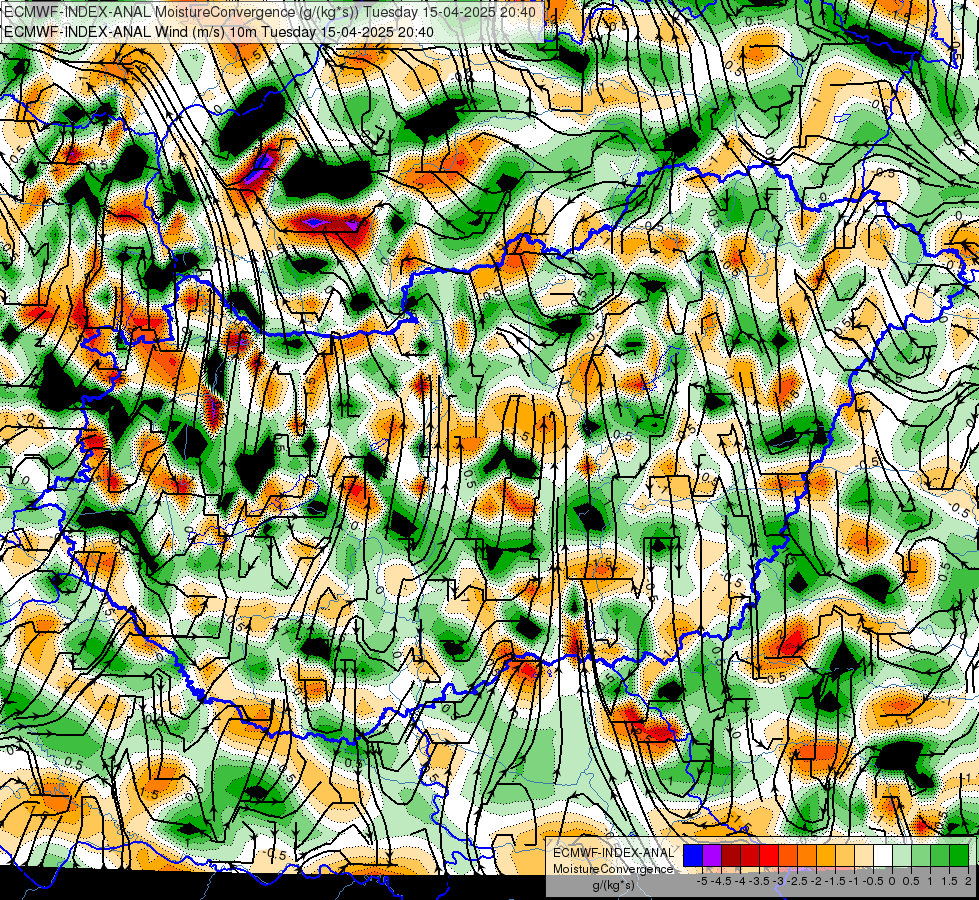979x900 pixels.
Task: Click the palest green swatch between 0 and 0.5
Action: 902,855
